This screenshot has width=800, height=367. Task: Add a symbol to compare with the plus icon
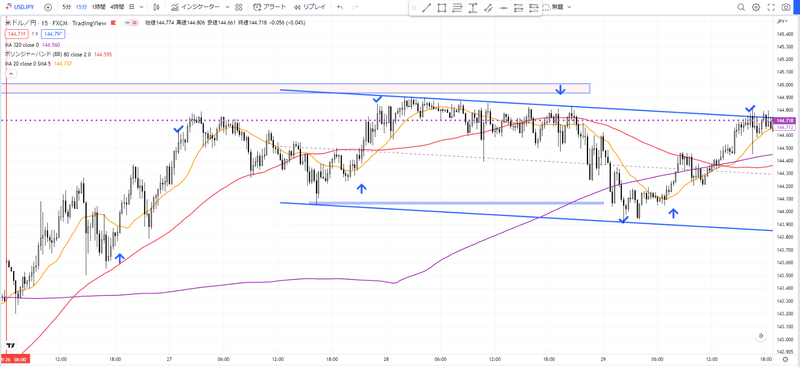tap(47, 7)
